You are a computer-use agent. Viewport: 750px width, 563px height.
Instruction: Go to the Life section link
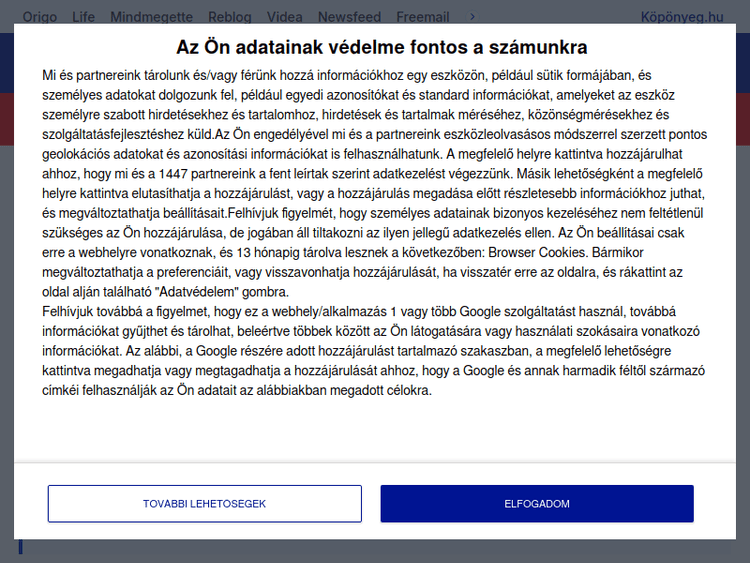click(x=84, y=17)
